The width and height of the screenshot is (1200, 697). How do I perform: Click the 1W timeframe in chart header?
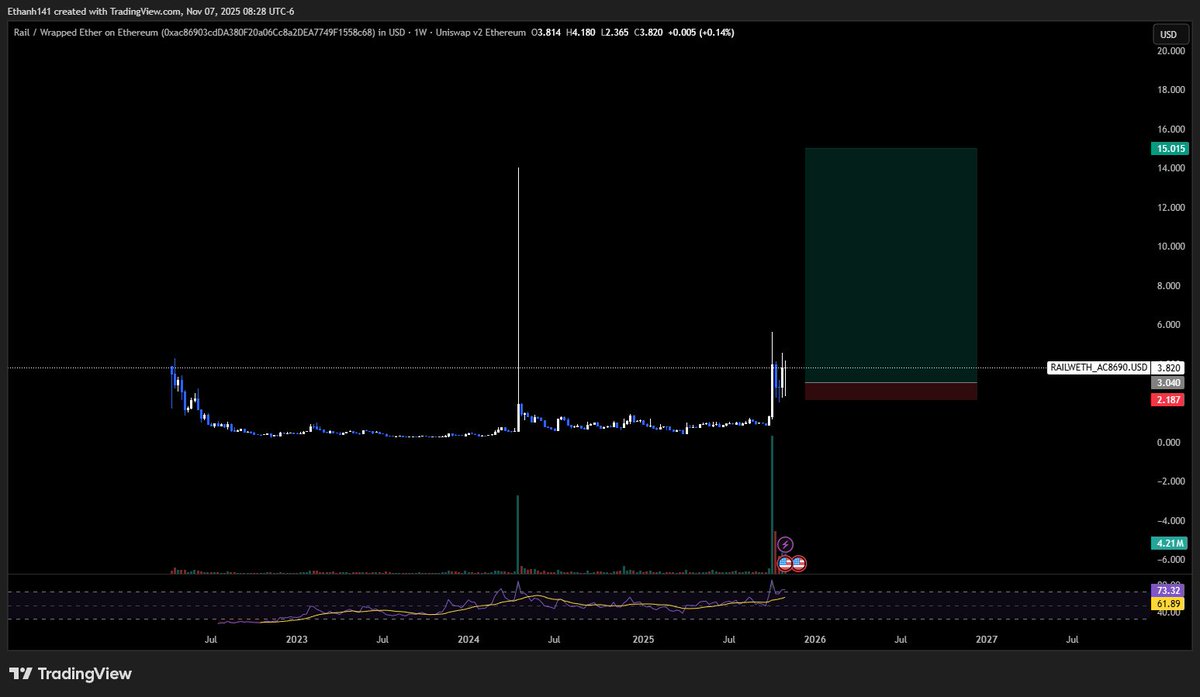(421, 34)
